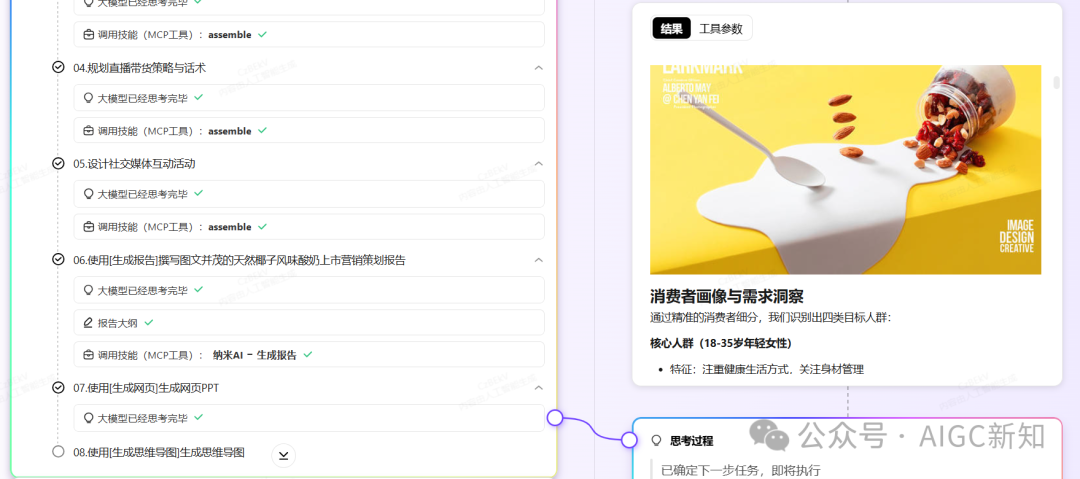Image resolution: width=1080 pixels, height=479 pixels.
Task: Click the 消费者画像与需求洞察 heading
Action: tap(727, 296)
